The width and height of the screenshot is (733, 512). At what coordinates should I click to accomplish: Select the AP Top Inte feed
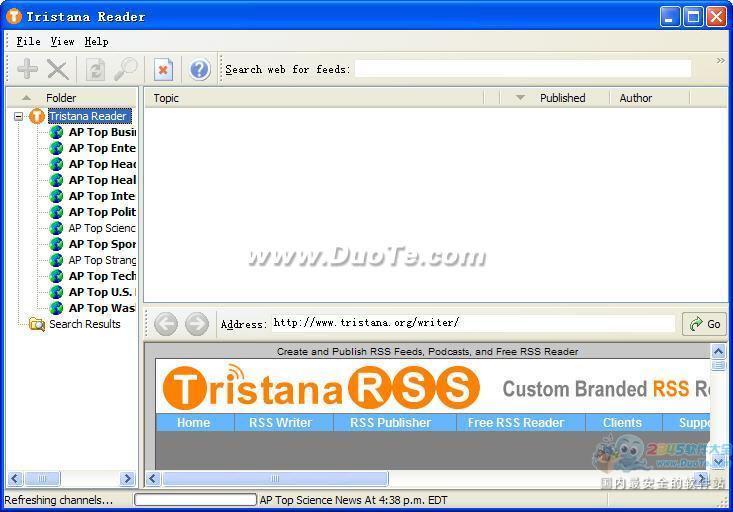click(x=102, y=196)
